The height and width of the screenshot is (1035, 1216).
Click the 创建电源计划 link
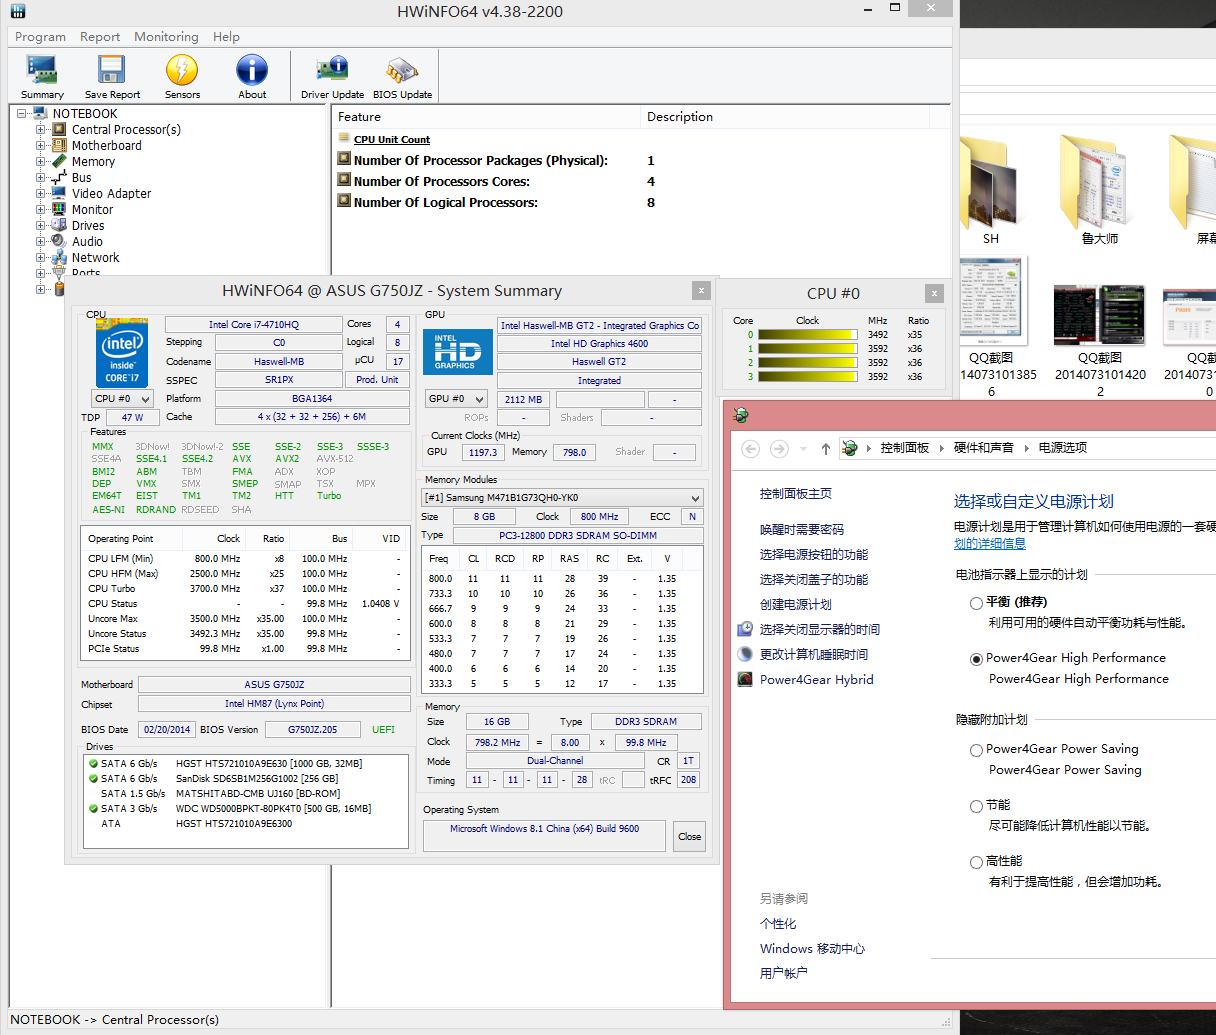point(795,605)
